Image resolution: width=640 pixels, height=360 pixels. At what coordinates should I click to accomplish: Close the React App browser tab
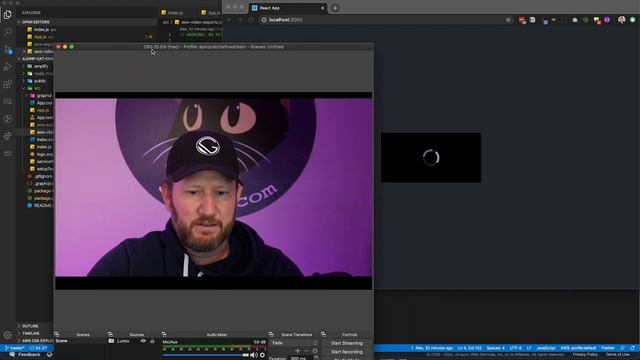(322, 8)
